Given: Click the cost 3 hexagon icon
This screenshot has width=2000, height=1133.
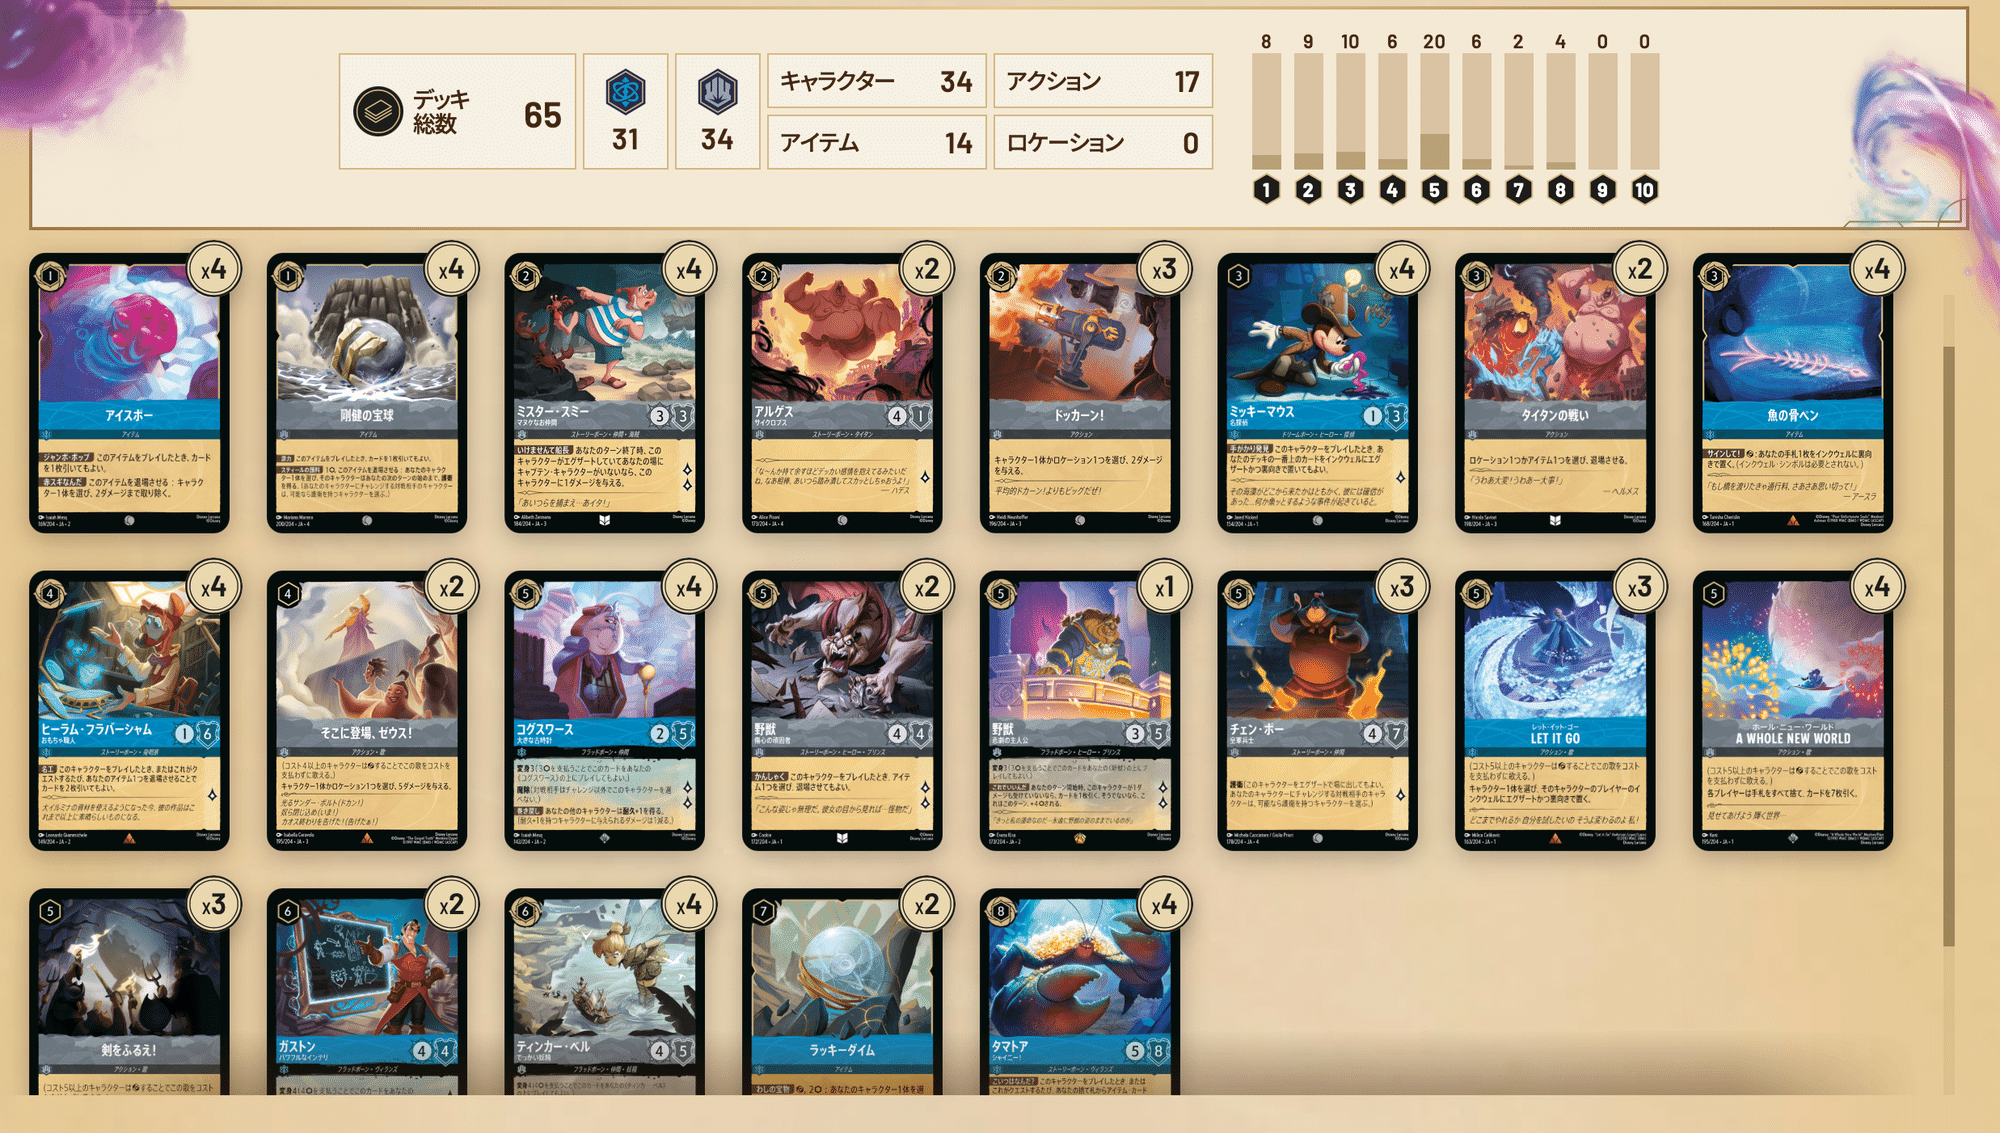Looking at the screenshot, I should pyautogui.click(x=1350, y=190).
